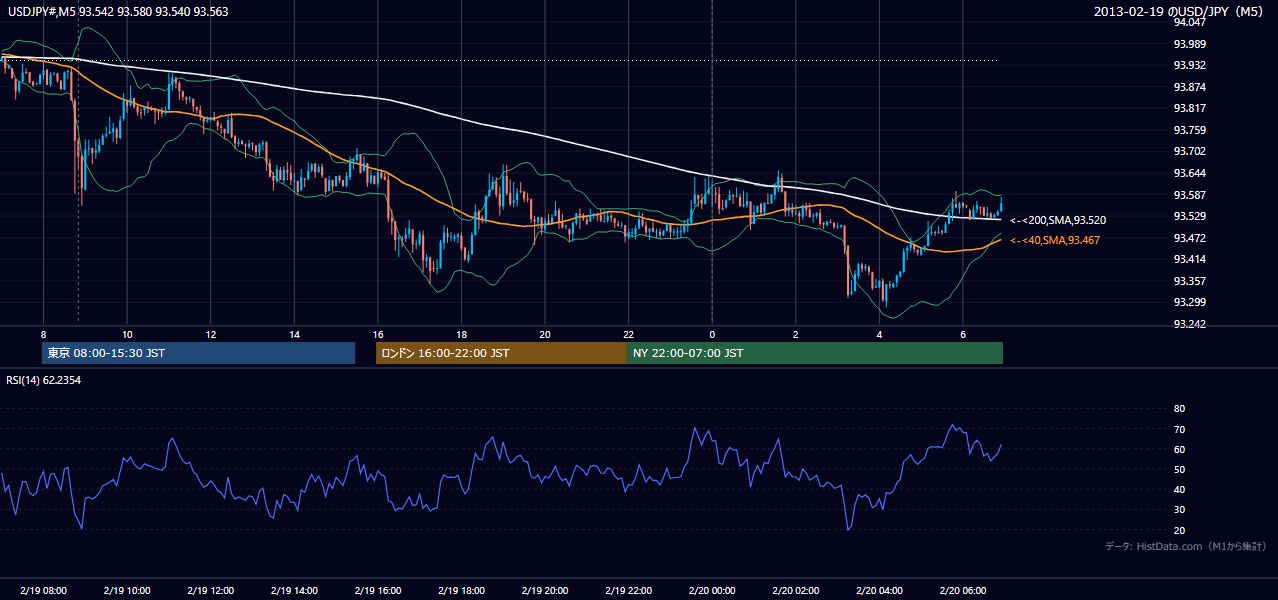This screenshot has width=1278, height=600.
Task: Click price axis value 93.242
Action: 1188,324
